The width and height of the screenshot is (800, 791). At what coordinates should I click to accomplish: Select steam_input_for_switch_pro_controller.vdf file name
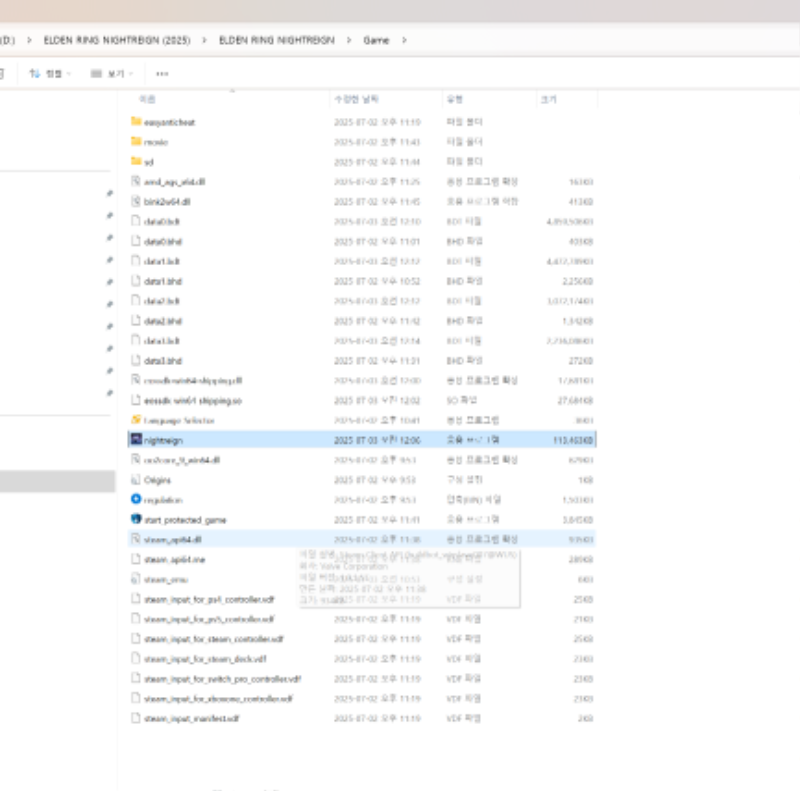pyautogui.click(x=222, y=679)
